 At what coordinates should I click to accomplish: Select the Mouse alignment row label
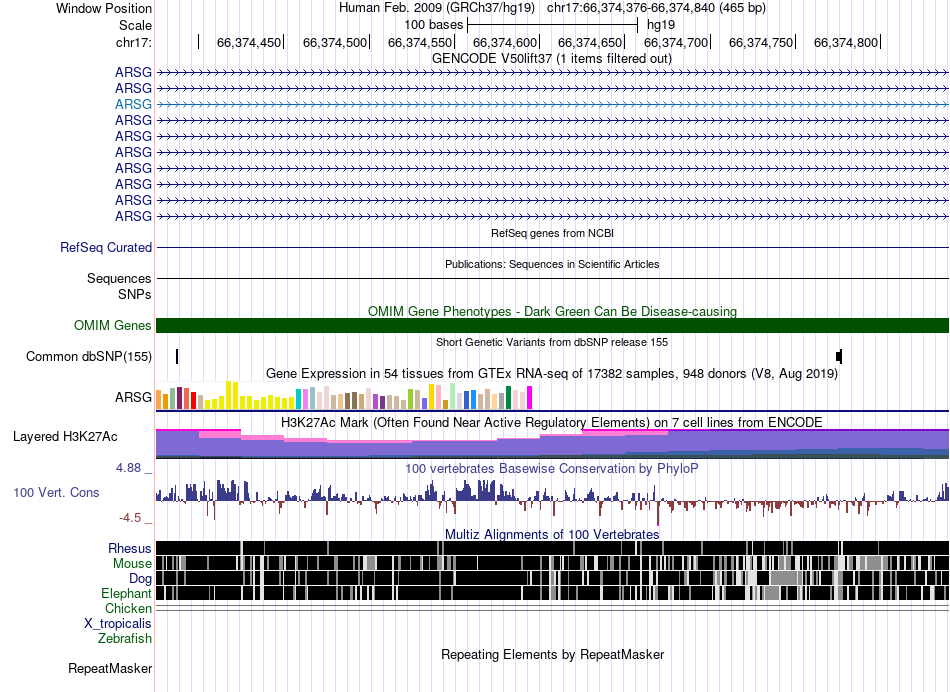pyautogui.click(x=132, y=564)
